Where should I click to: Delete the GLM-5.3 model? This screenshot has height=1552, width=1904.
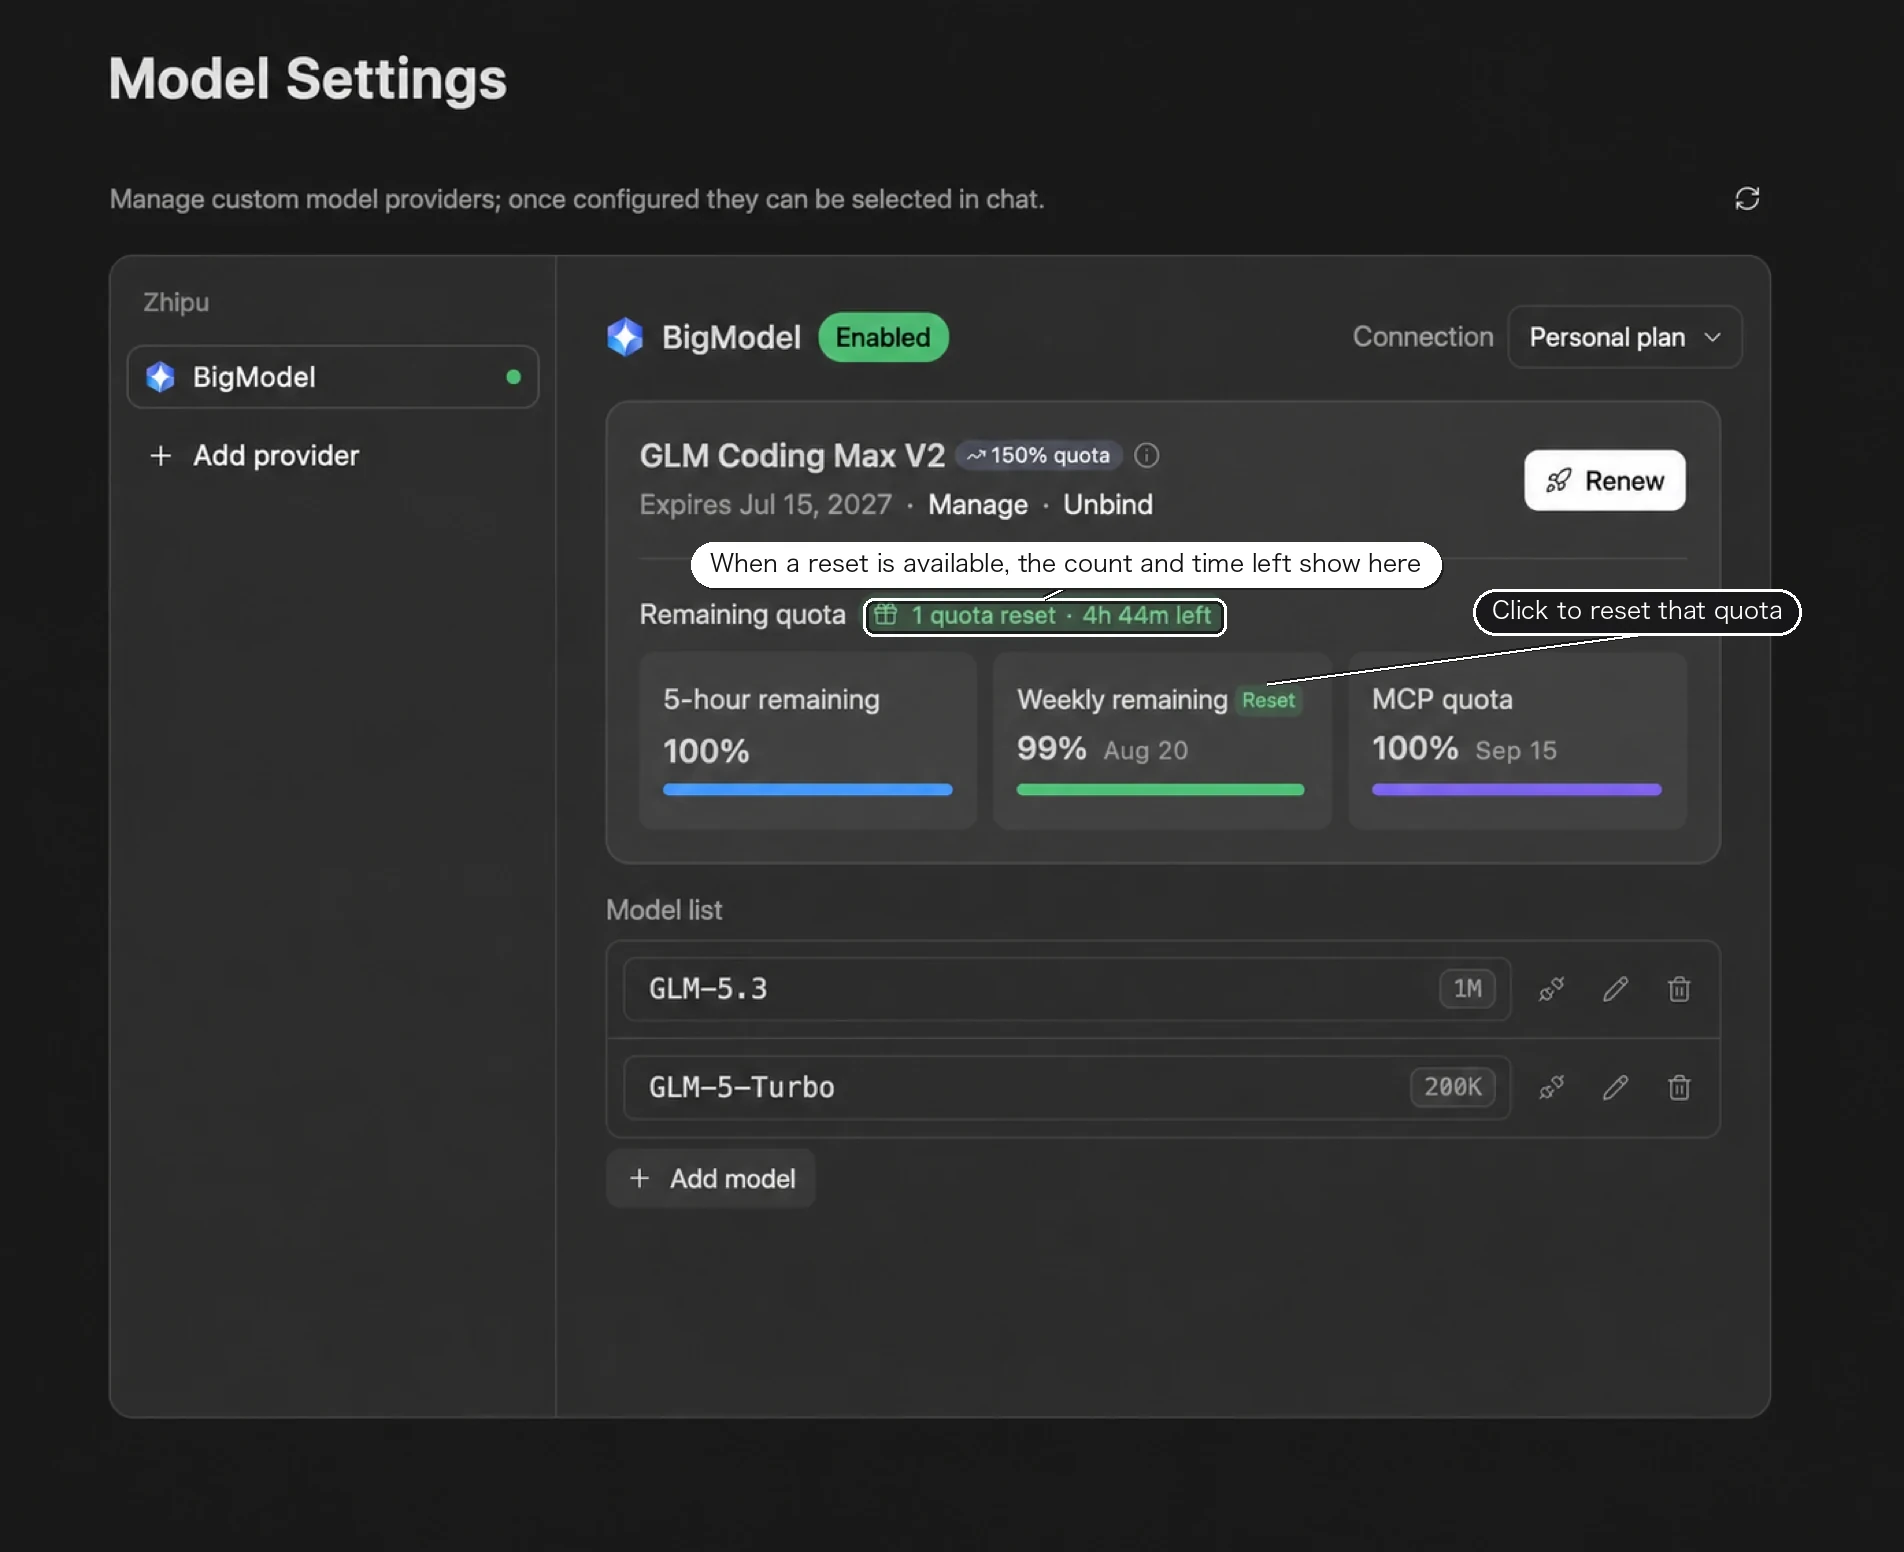click(1679, 989)
